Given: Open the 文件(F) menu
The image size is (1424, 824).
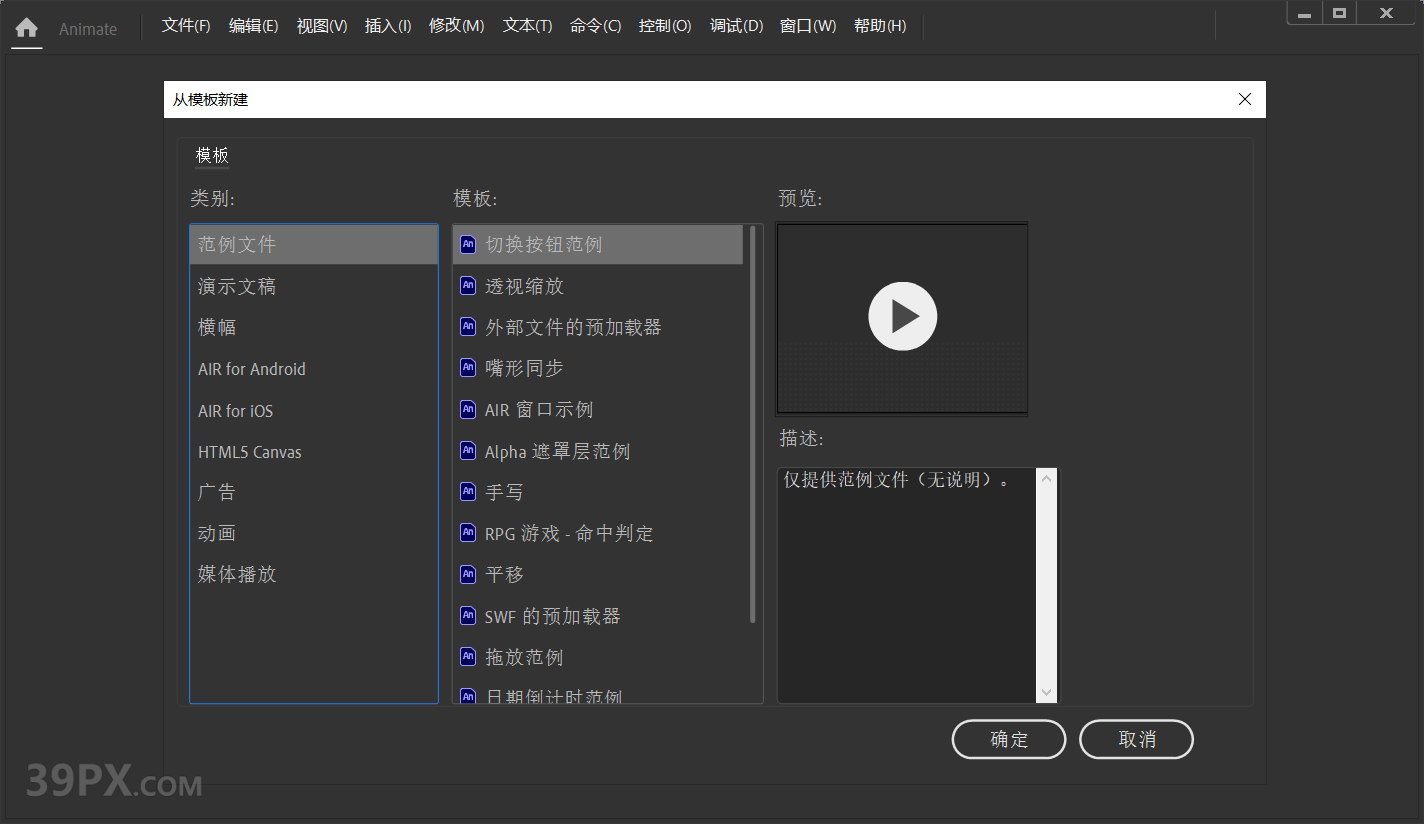Looking at the screenshot, I should (186, 26).
